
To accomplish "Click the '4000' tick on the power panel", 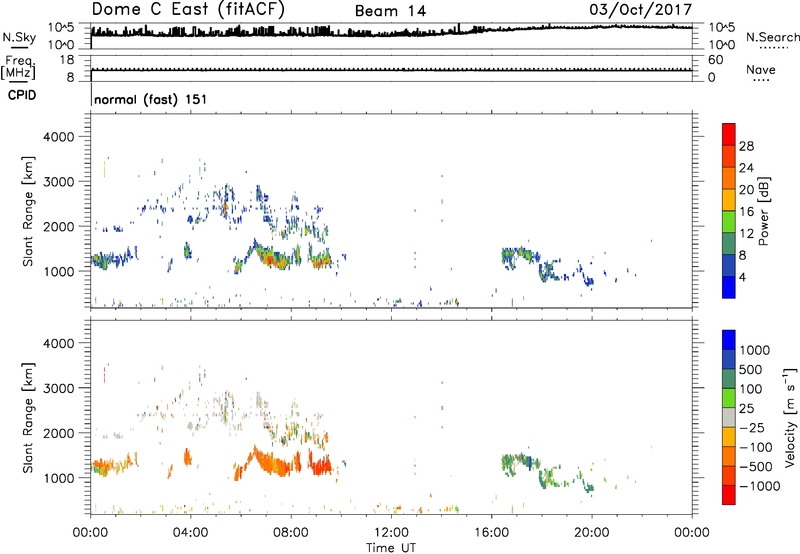I will [58, 137].
